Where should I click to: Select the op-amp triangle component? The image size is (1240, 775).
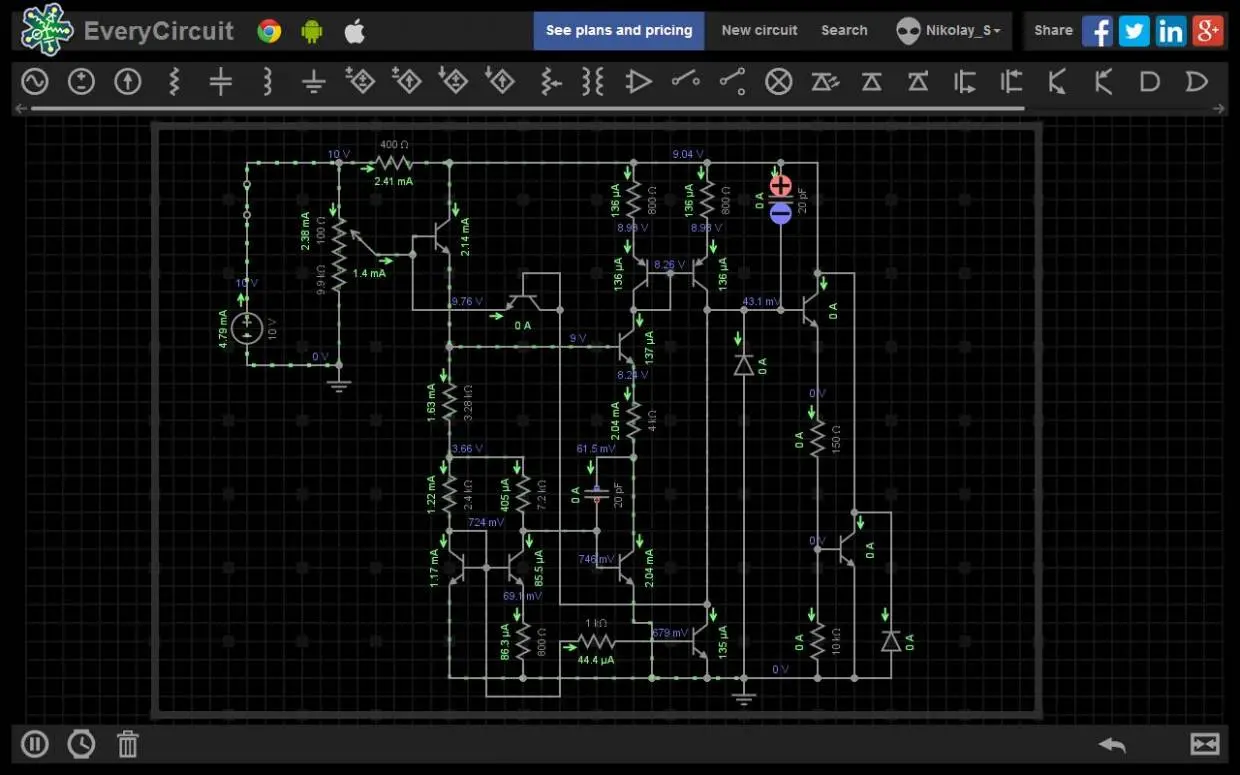[x=639, y=82]
